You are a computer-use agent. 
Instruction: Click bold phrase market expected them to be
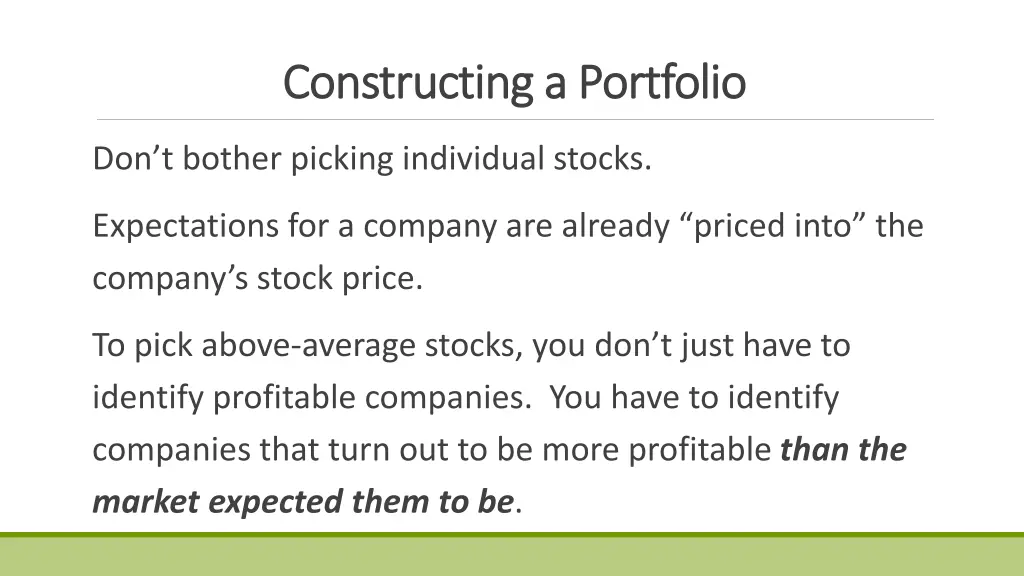303,502
